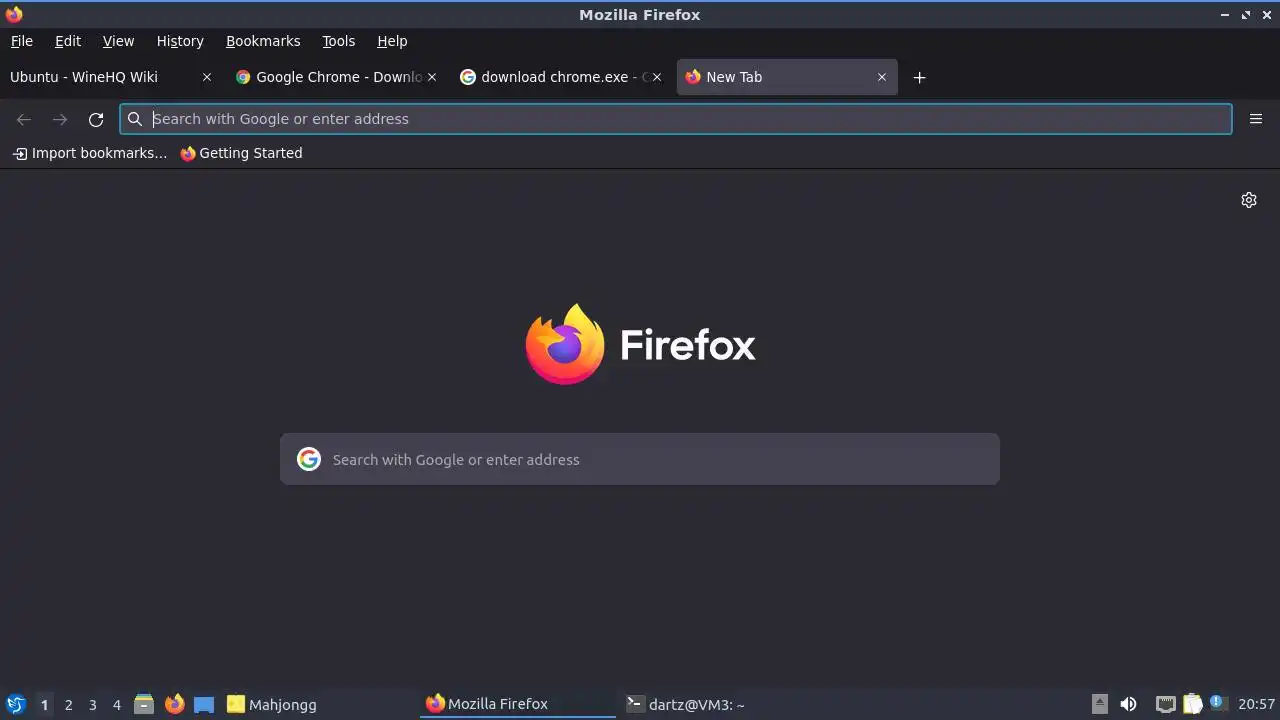Maximize the Mozilla Firefox window
Viewport: 1280px width, 720px height.
(x=1246, y=15)
